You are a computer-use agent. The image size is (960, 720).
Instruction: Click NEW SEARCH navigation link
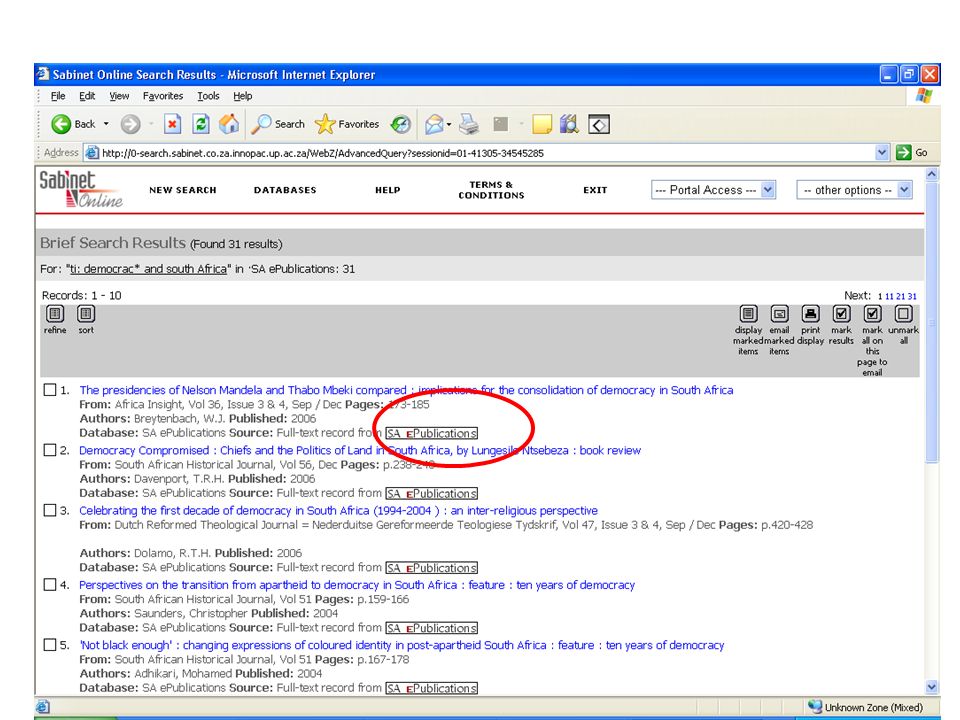click(x=183, y=190)
